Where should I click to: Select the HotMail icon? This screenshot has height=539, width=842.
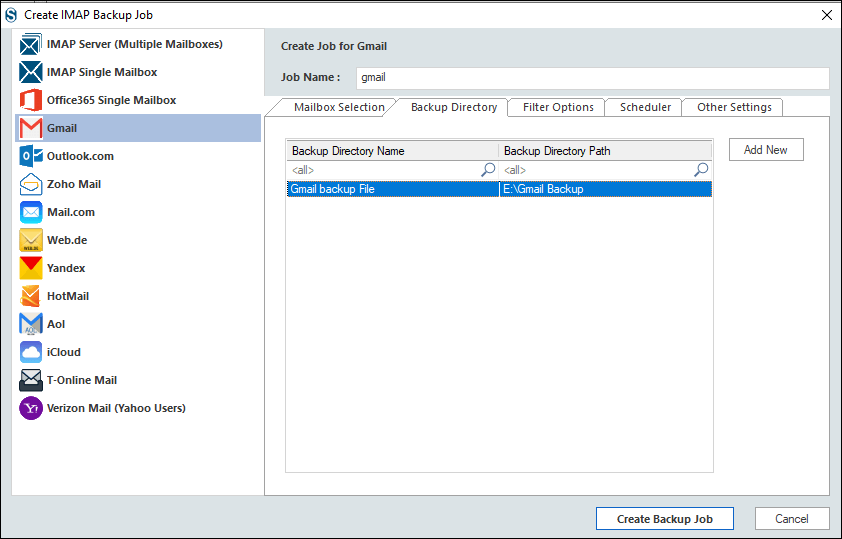tap(31, 296)
